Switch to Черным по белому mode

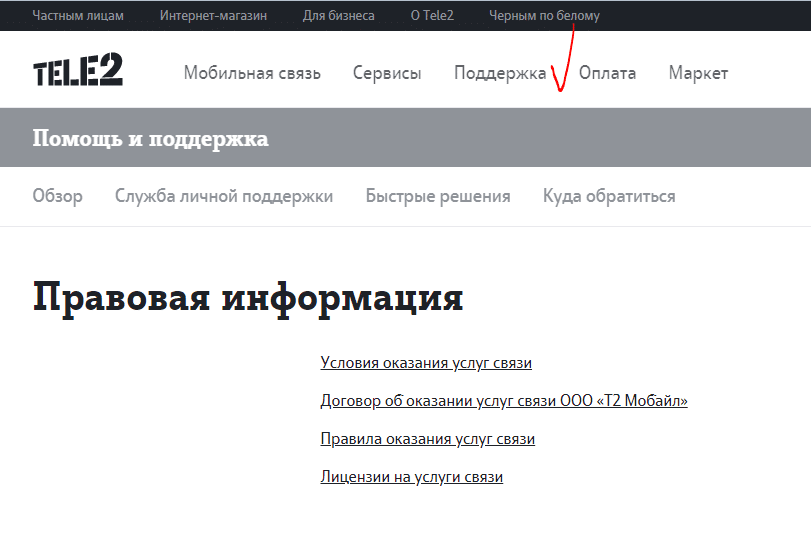pyautogui.click(x=544, y=16)
